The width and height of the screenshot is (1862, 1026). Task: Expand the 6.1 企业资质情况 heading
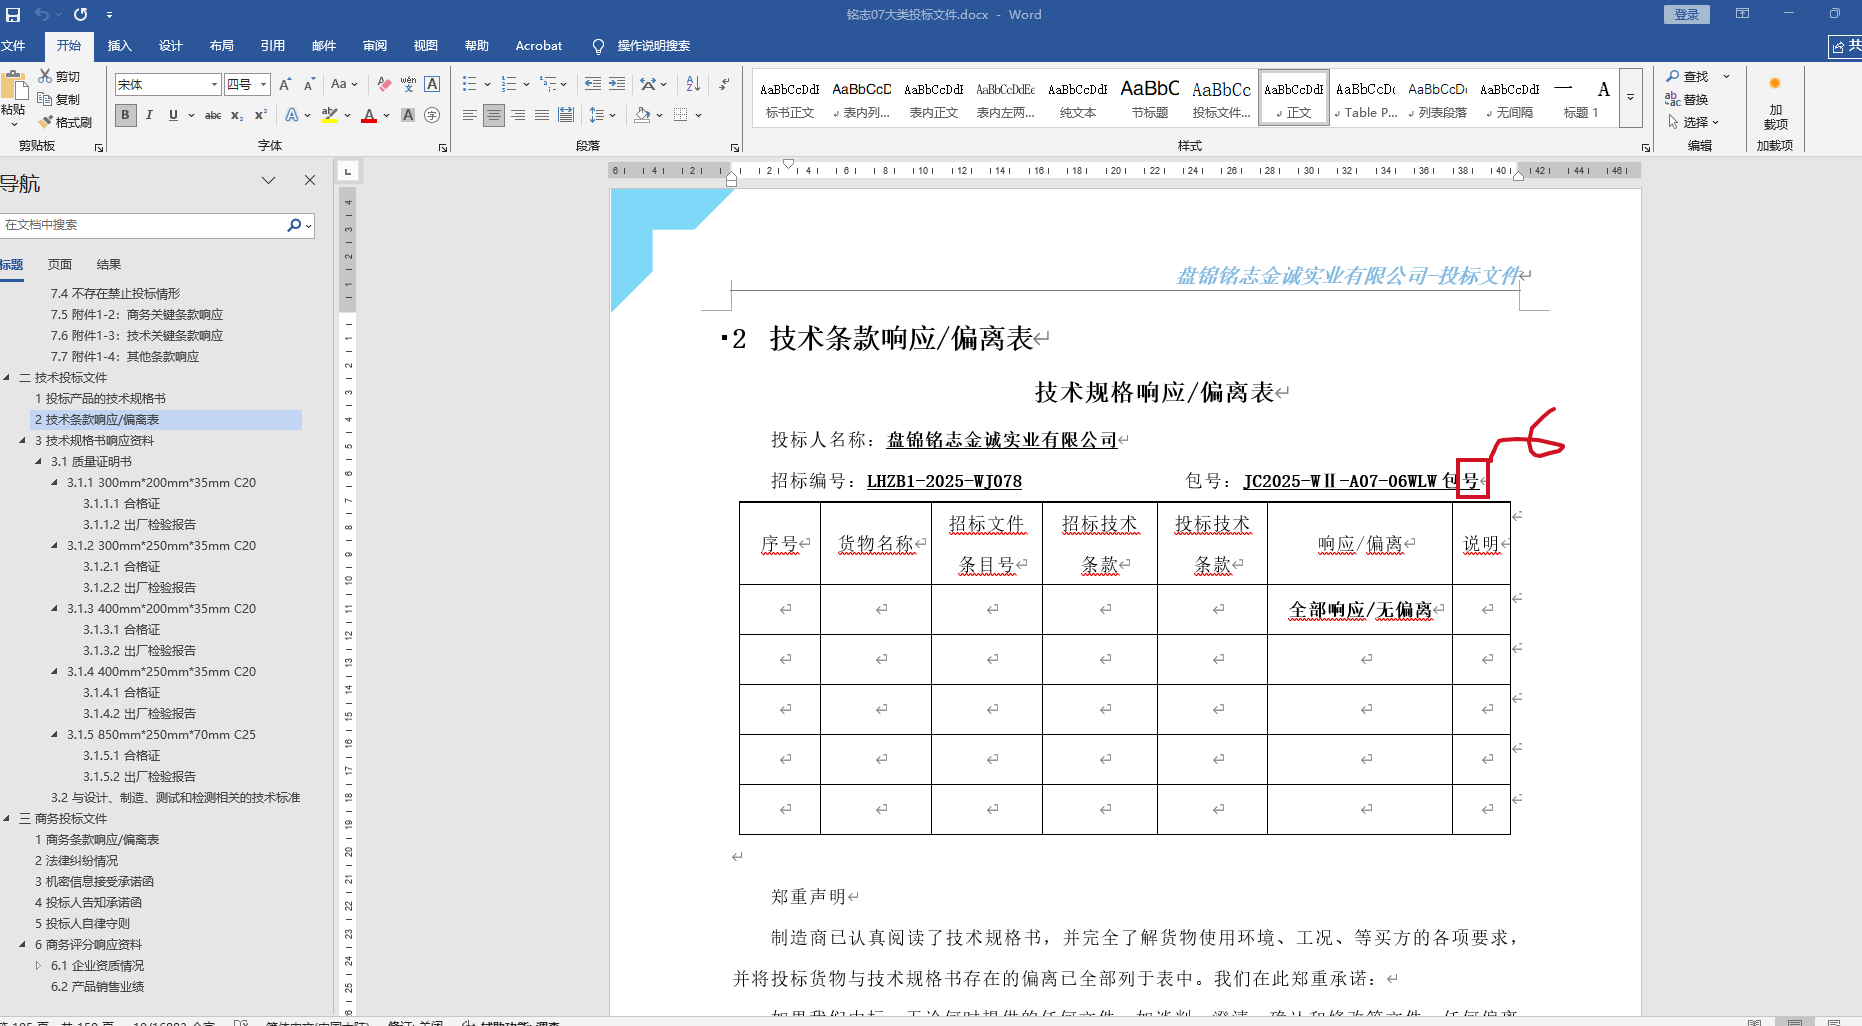tap(39, 965)
